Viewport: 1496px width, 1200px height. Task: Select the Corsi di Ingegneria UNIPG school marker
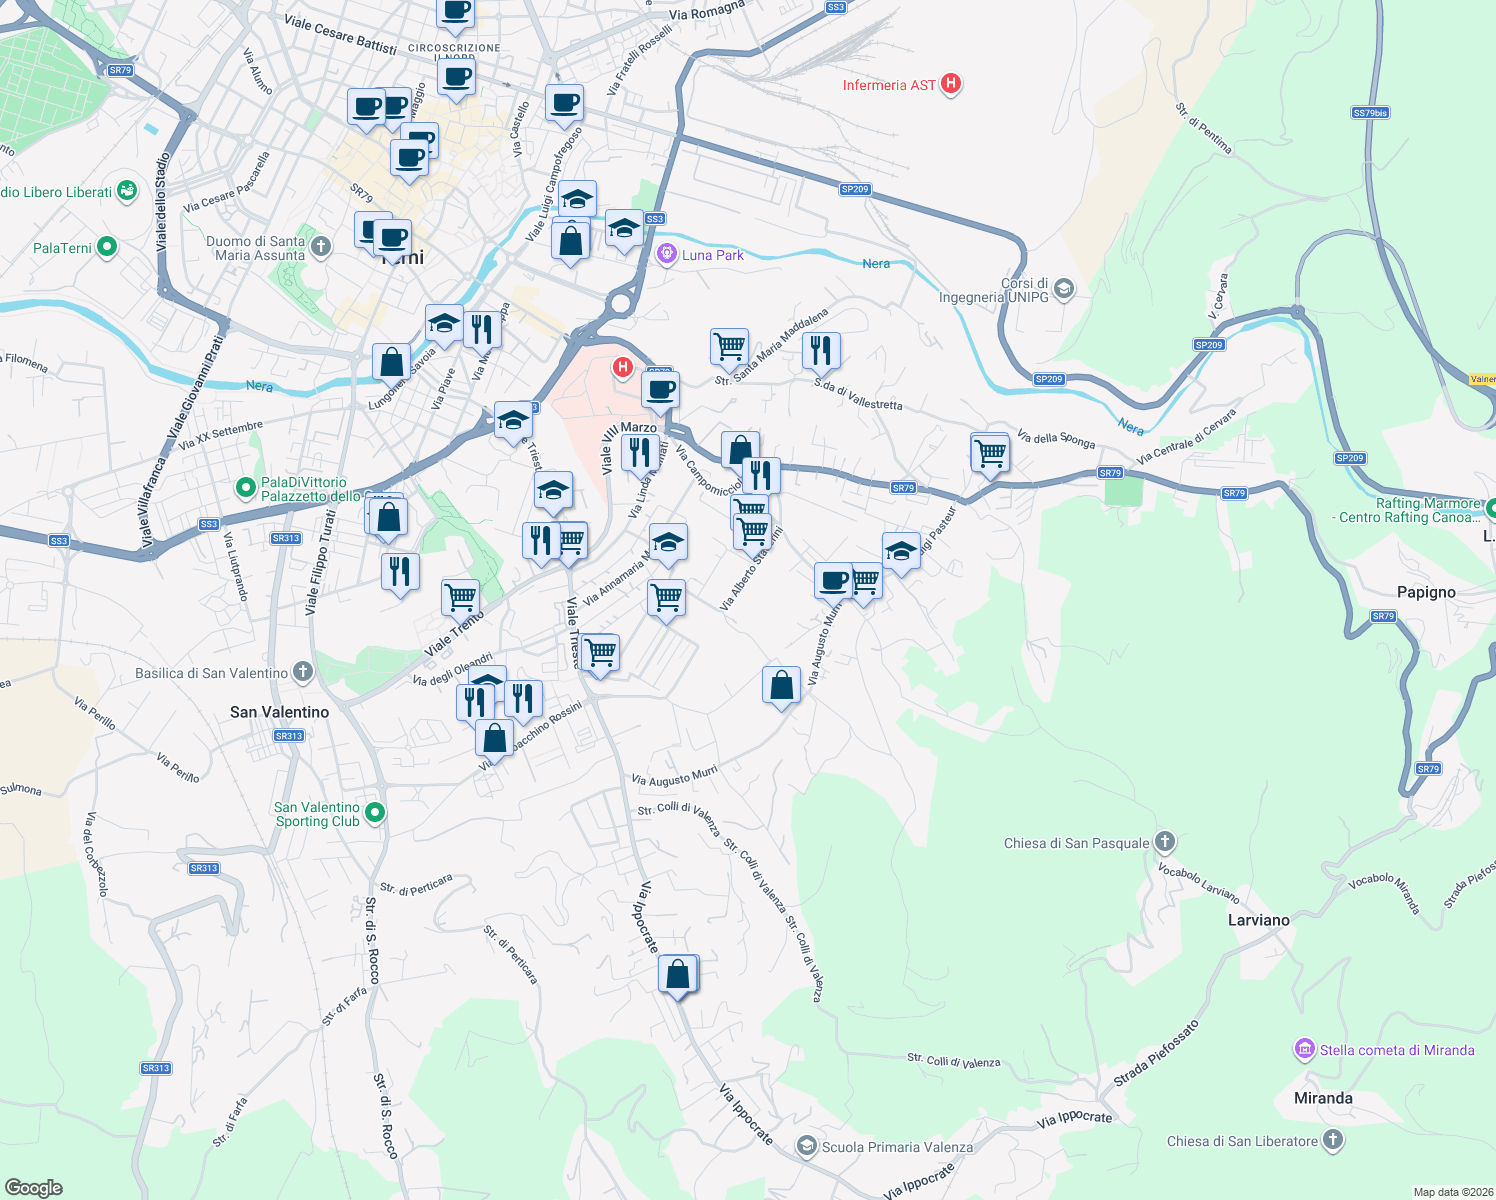[x=1063, y=290]
